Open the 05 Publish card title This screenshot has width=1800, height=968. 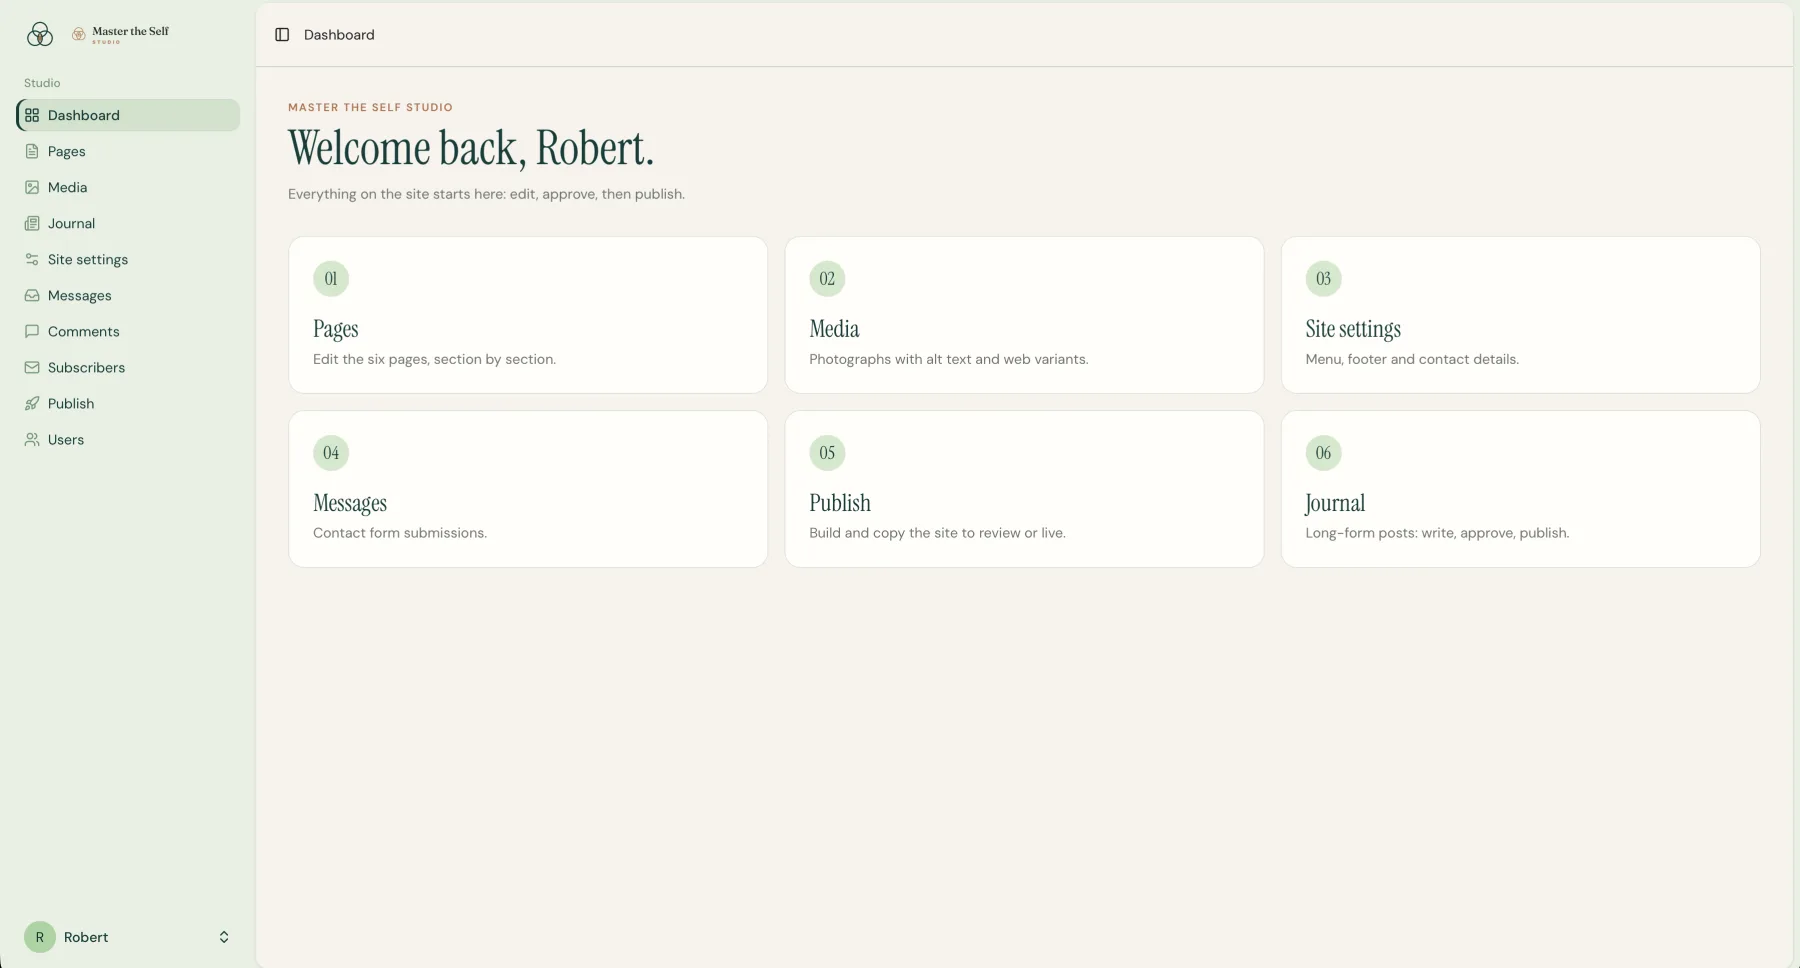(840, 503)
